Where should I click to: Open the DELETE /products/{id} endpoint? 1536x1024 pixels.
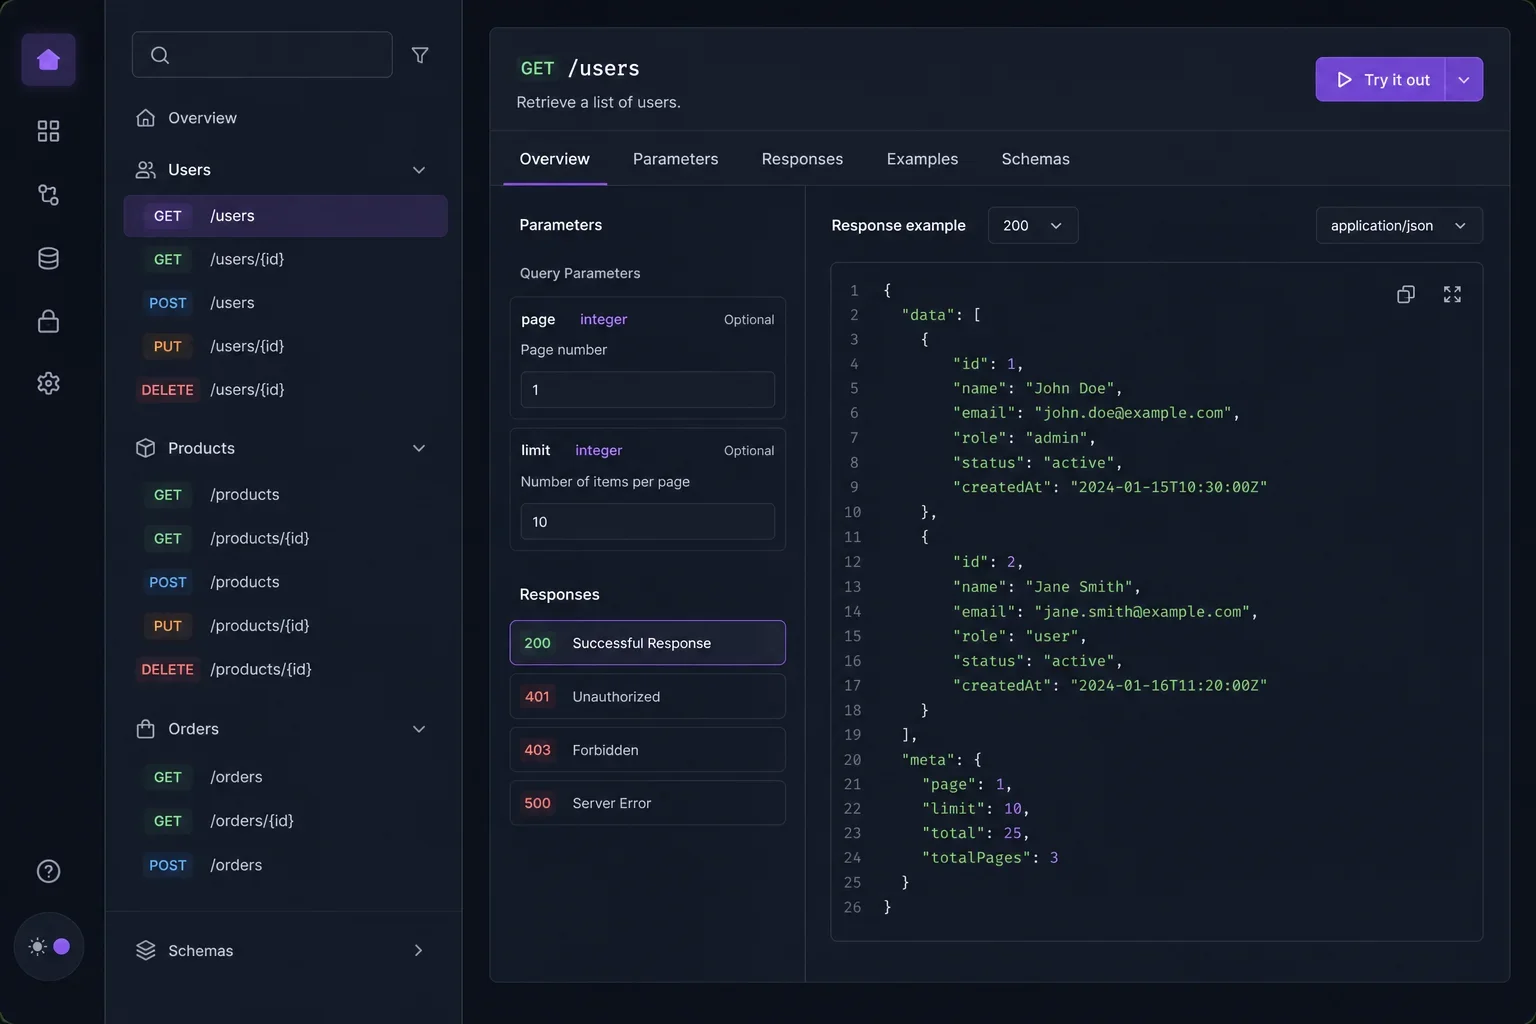click(x=285, y=669)
